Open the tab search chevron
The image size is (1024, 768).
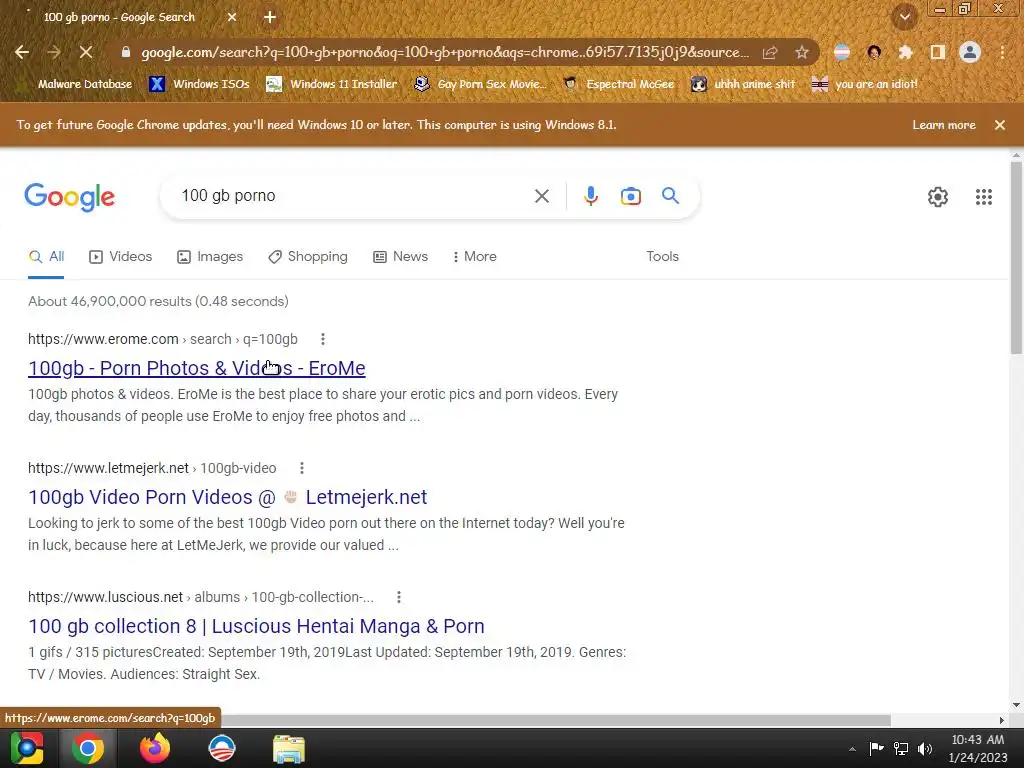(905, 17)
